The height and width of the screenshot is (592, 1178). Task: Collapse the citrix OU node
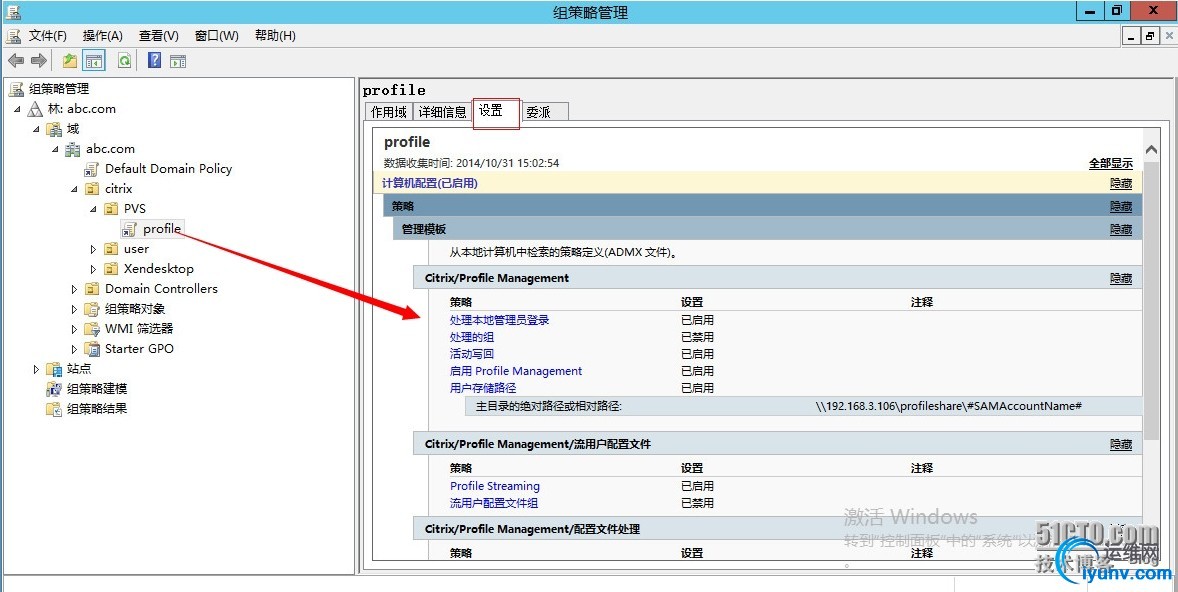[x=74, y=189]
